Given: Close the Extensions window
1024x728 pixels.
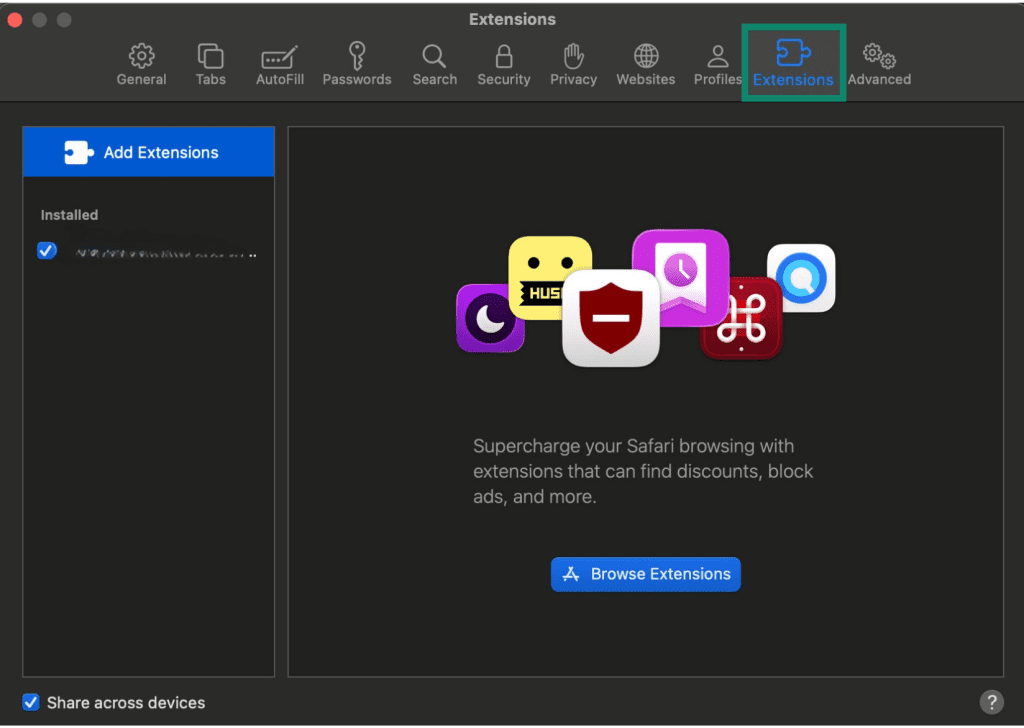Looking at the screenshot, I should click(15, 20).
